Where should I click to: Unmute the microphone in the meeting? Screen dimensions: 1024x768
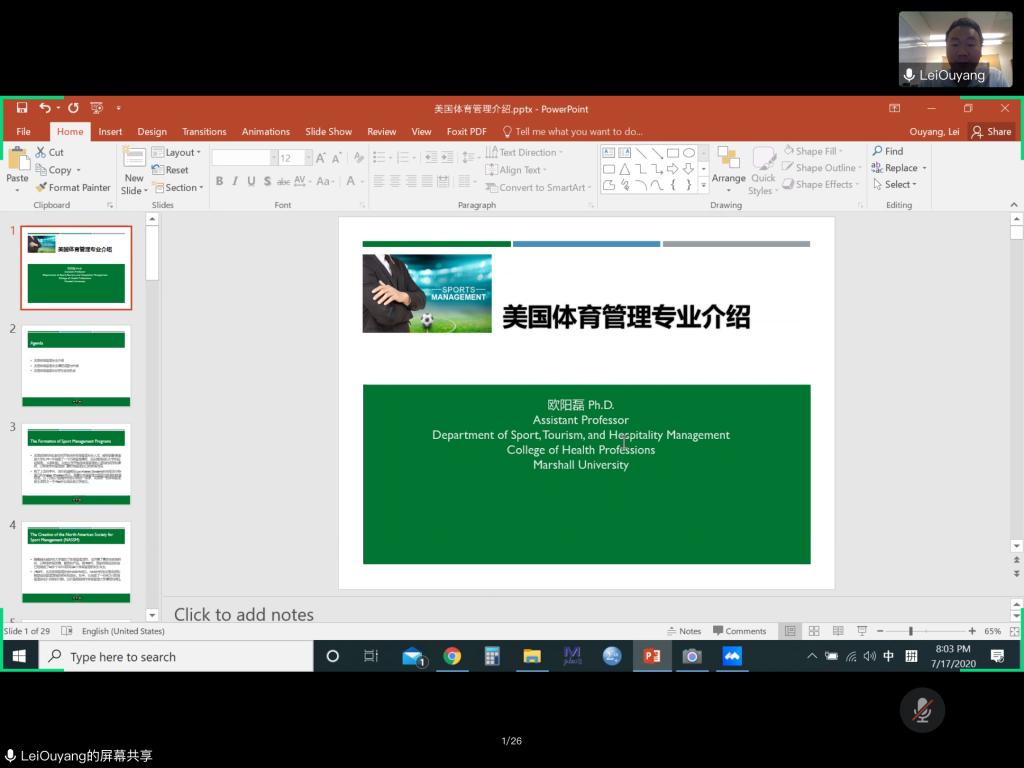click(922, 710)
